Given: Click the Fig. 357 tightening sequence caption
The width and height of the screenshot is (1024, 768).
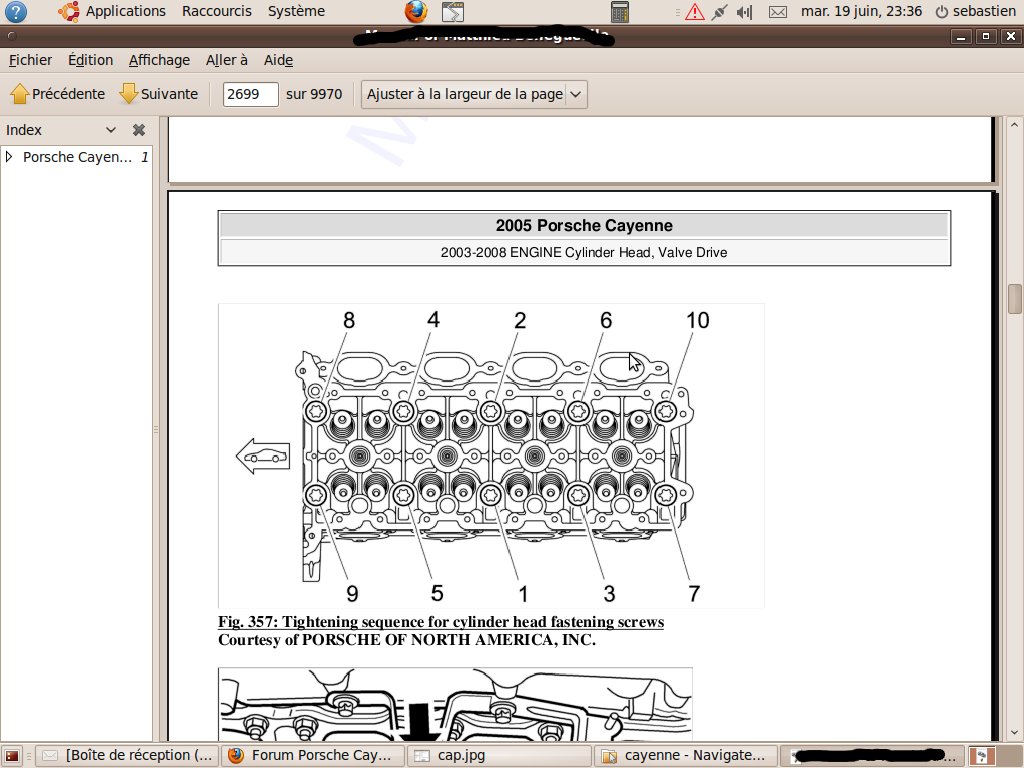Looking at the screenshot, I should tap(441, 622).
